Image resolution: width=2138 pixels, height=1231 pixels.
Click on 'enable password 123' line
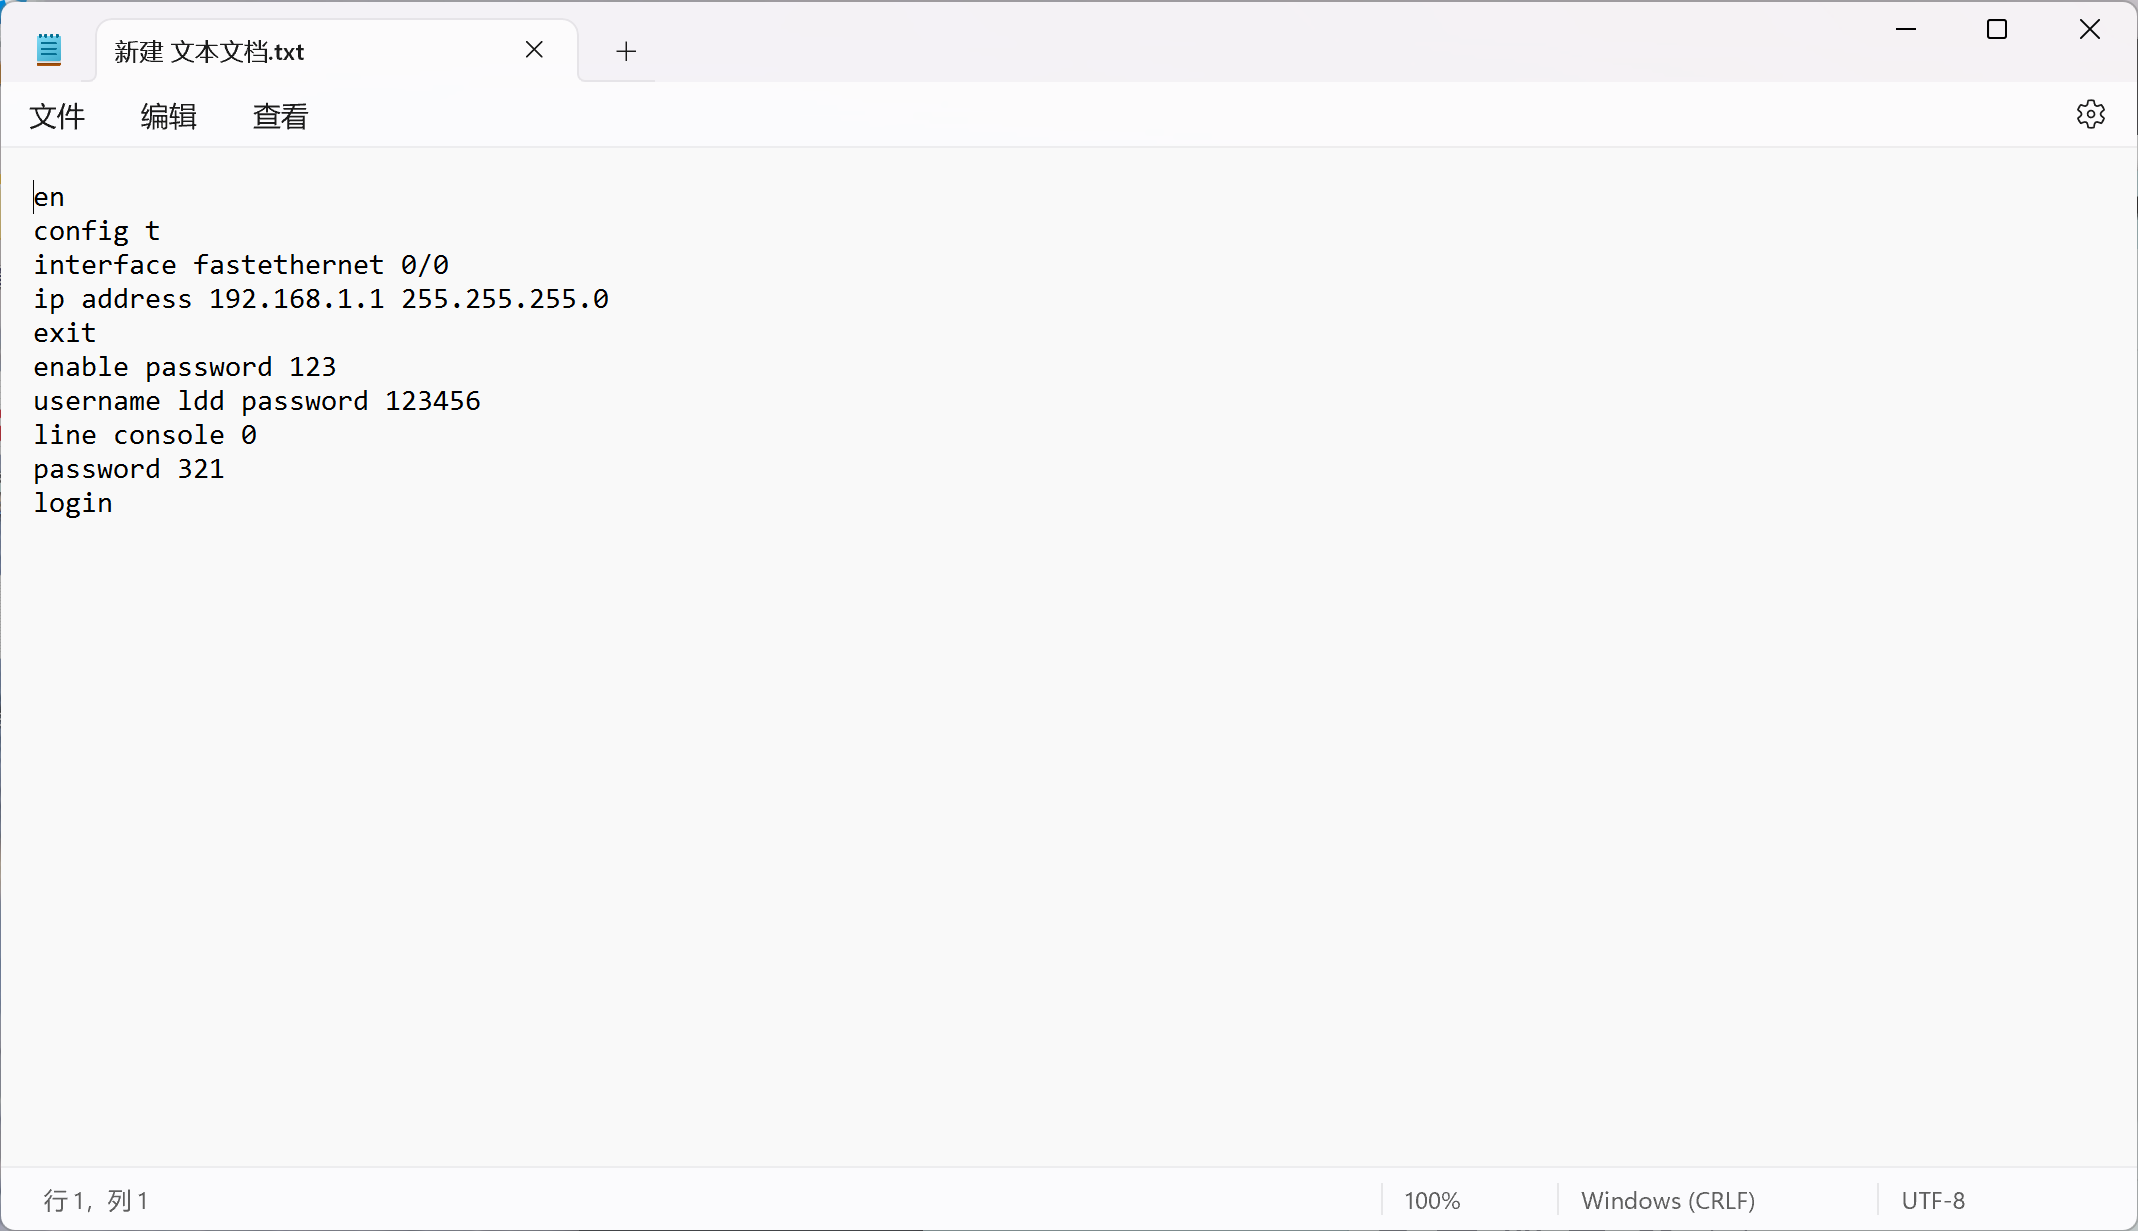pyautogui.click(x=184, y=367)
